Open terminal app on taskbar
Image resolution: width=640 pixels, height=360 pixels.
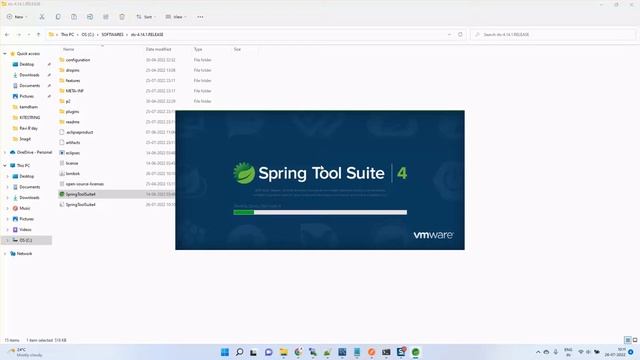(x=386, y=352)
